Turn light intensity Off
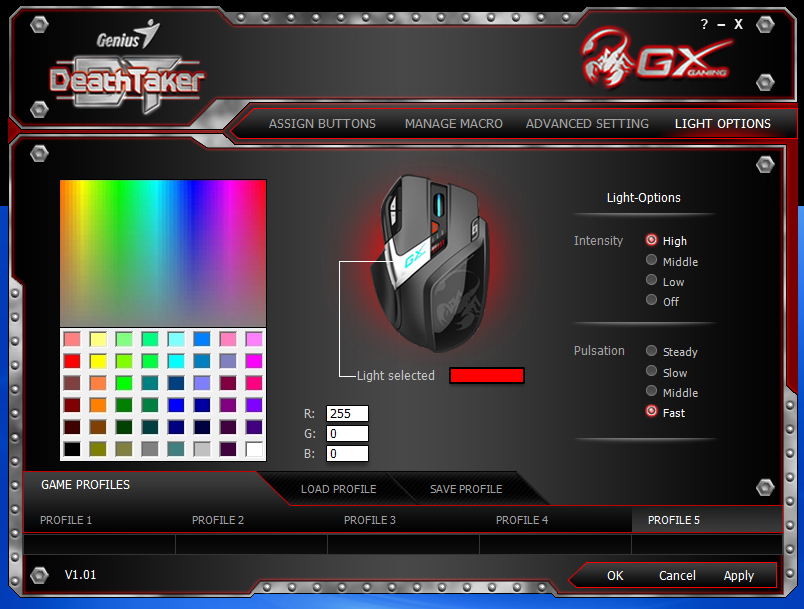 pyautogui.click(x=652, y=301)
